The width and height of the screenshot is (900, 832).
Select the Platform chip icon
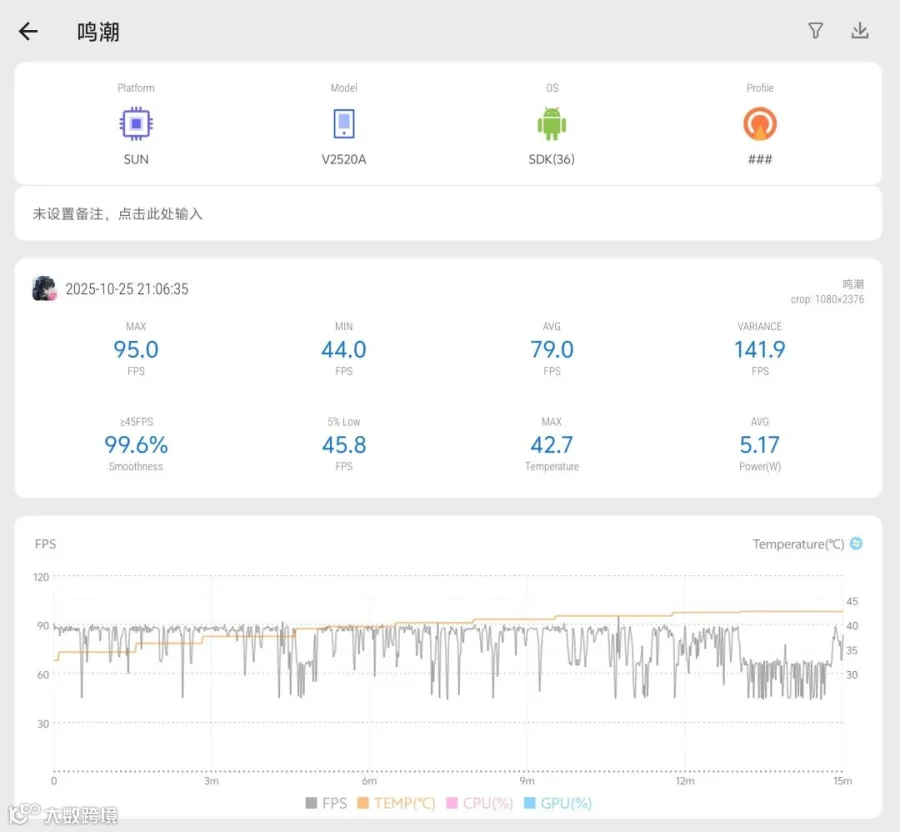point(136,123)
